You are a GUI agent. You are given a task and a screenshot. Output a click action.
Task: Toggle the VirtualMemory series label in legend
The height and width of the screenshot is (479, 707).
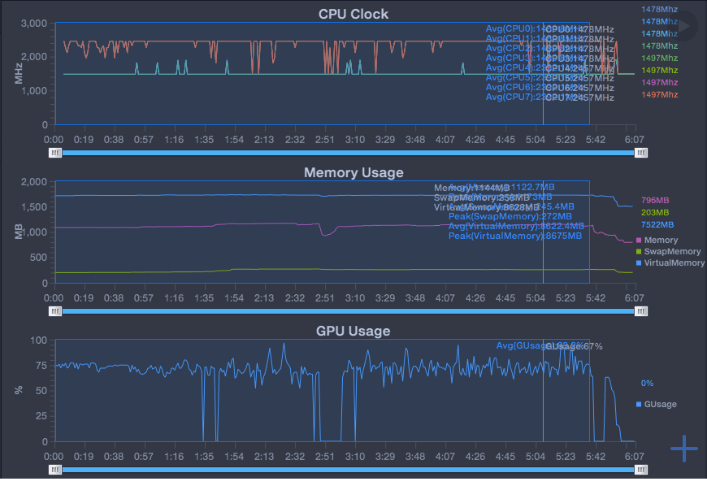(x=673, y=263)
